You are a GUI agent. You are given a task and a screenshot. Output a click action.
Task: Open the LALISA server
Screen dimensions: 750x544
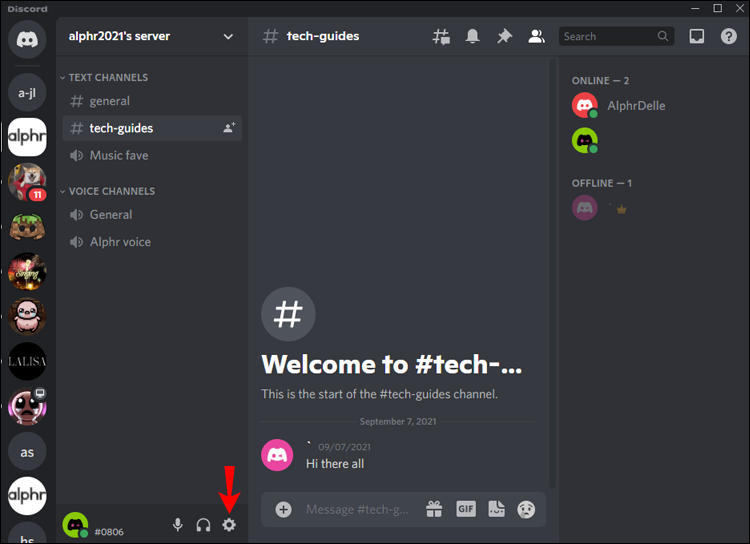pos(27,361)
